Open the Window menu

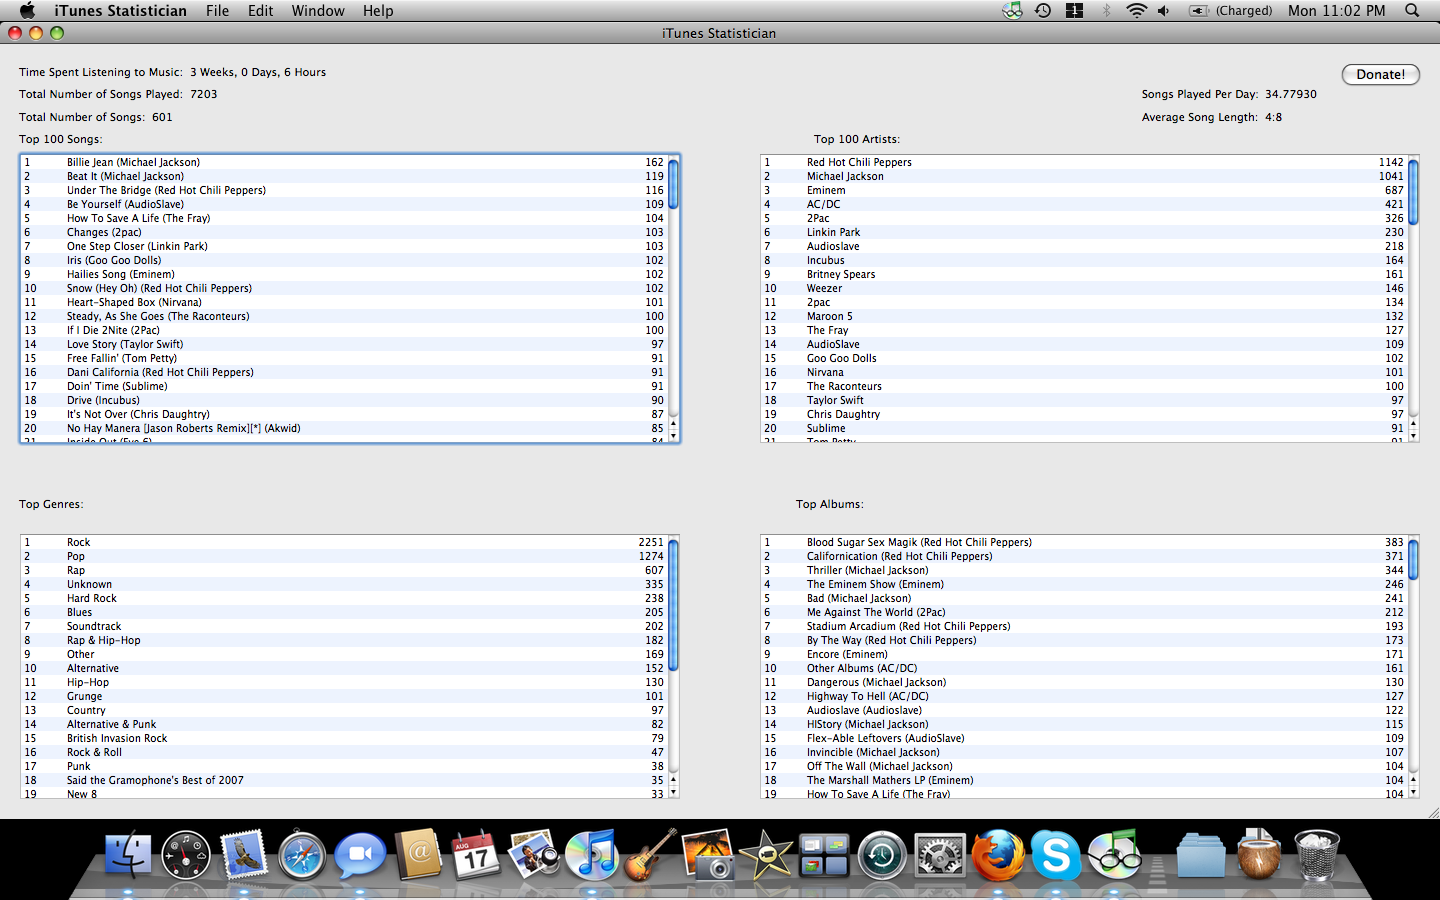(318, 10)
